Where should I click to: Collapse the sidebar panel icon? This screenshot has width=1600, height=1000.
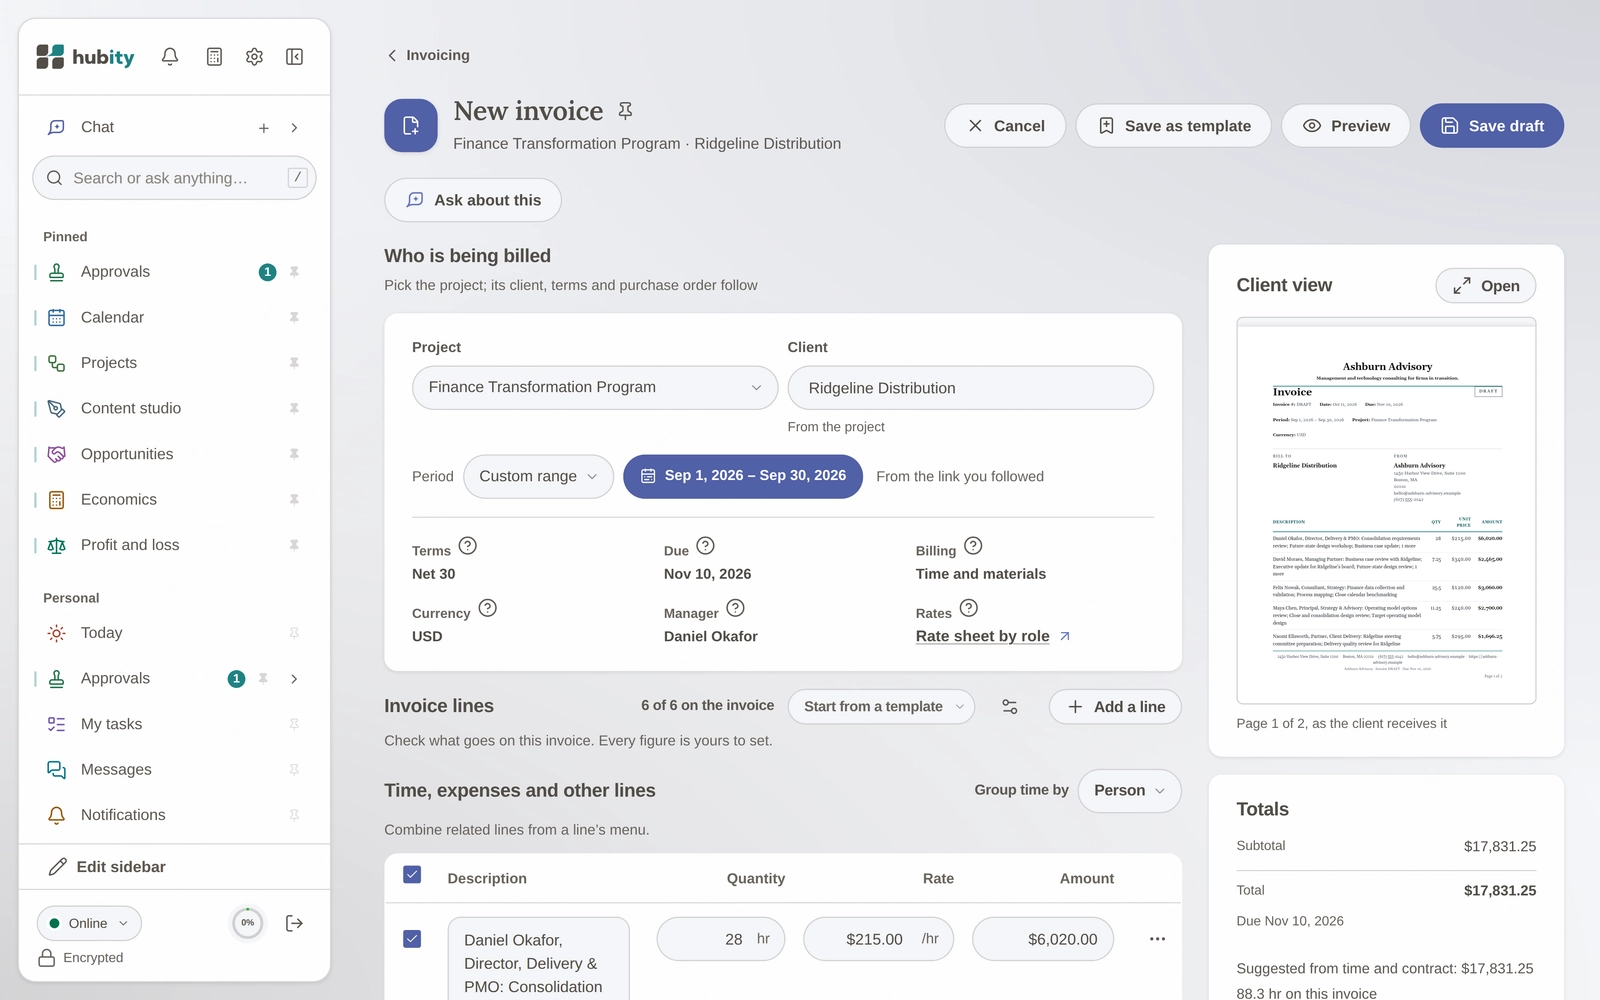click(x=294, y=57)
